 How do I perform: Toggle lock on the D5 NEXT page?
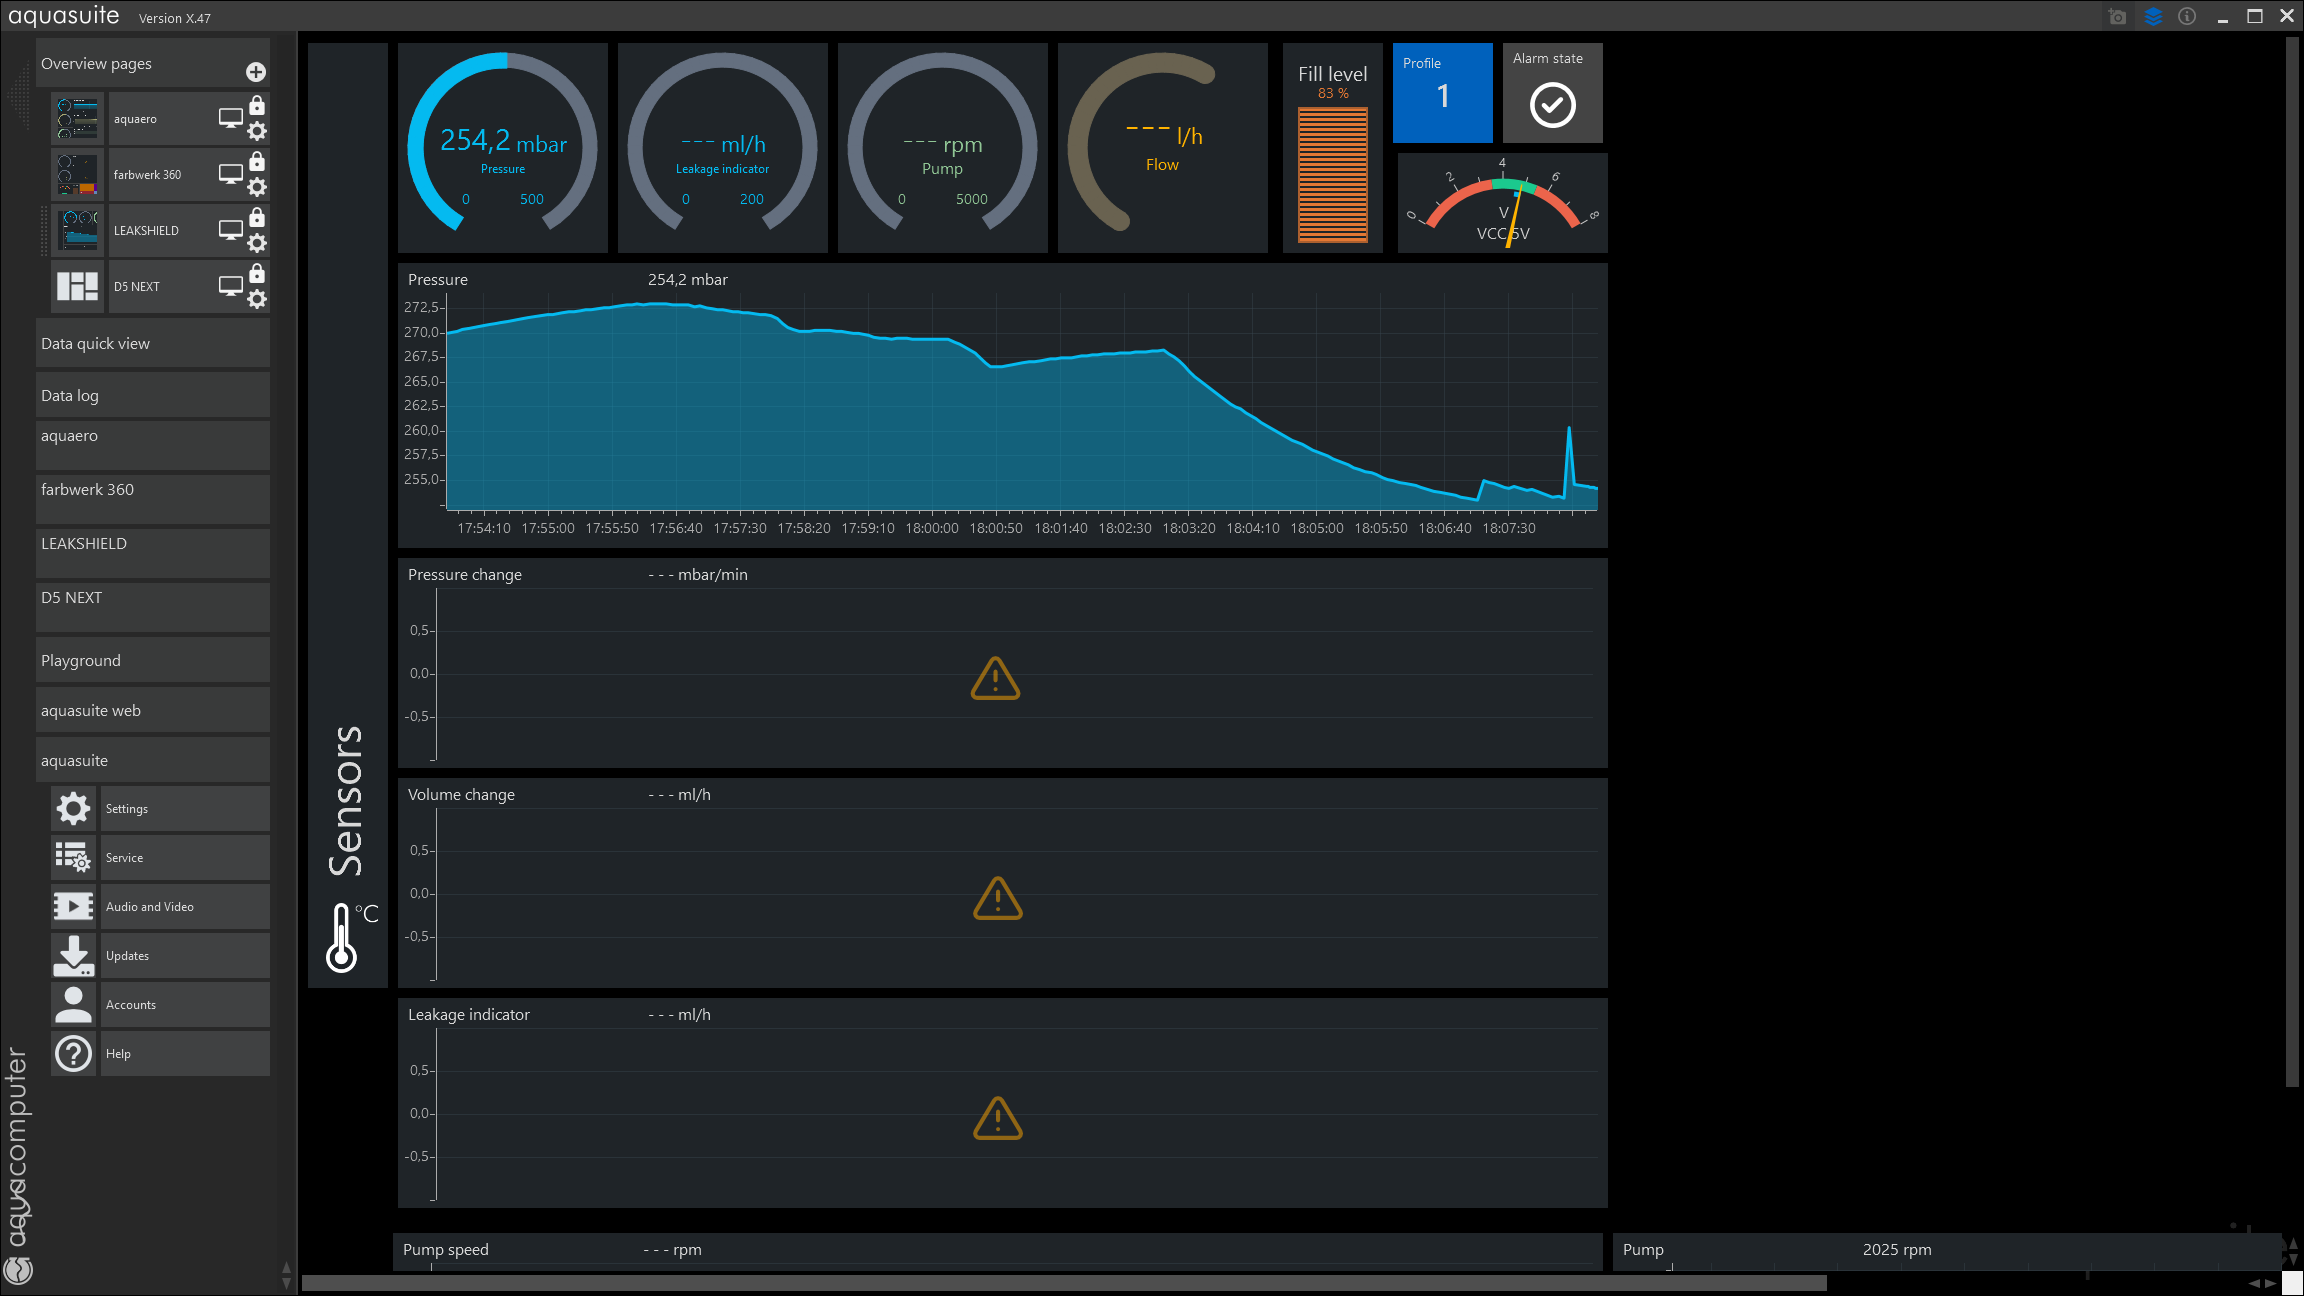tap(257, 274)
